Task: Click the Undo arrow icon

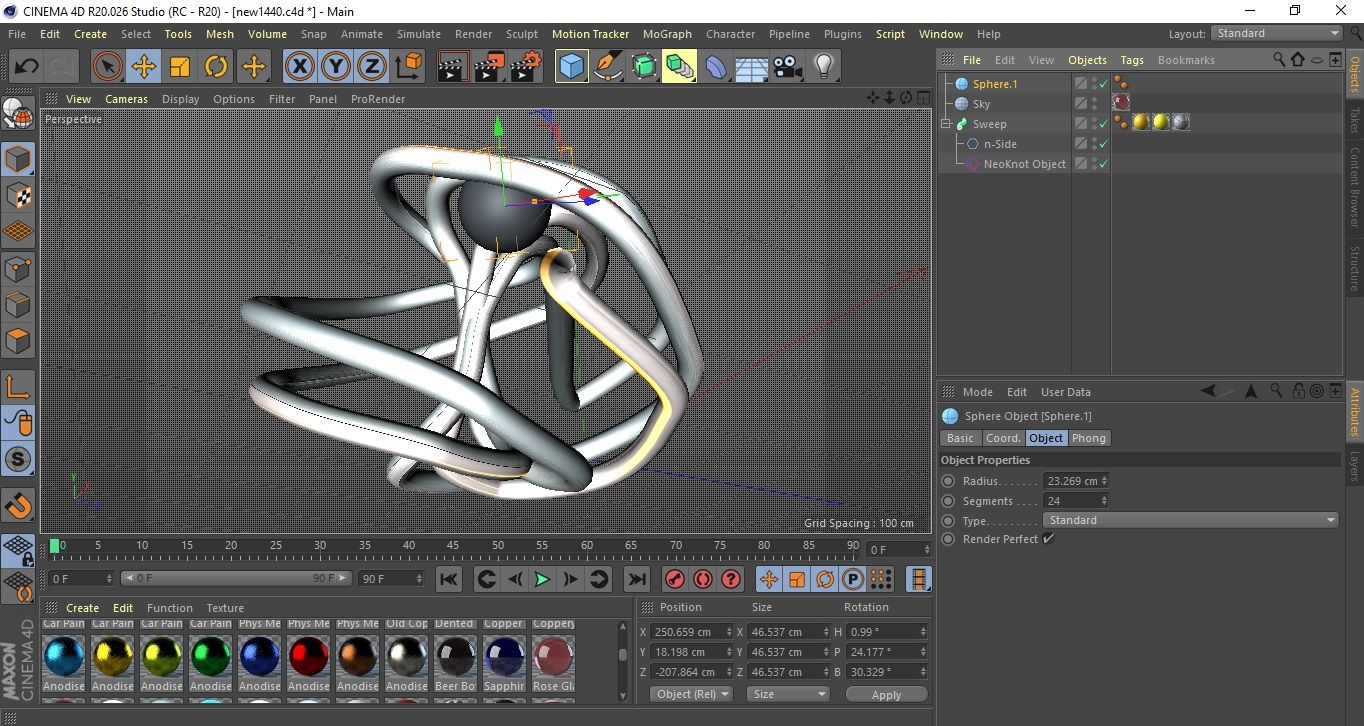Action: pyautogui.click(x=27, y=67)
